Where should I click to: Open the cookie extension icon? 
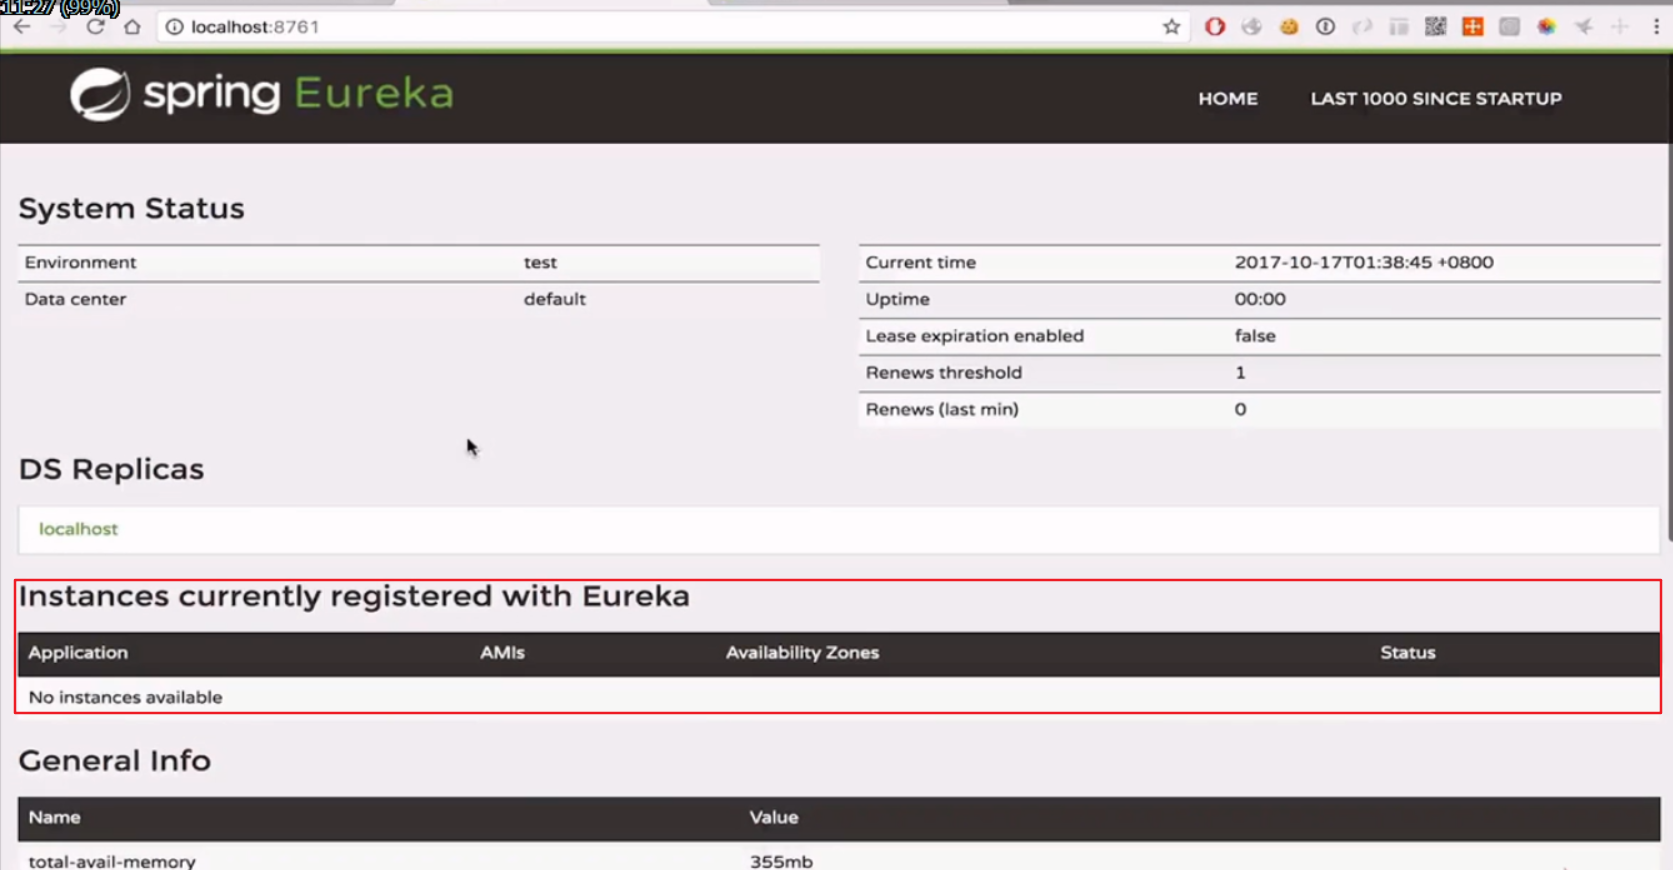1288,27
